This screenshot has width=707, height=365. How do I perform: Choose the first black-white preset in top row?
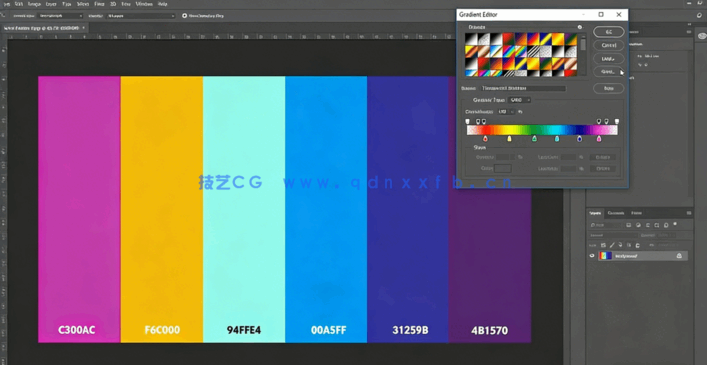(471, 39)
